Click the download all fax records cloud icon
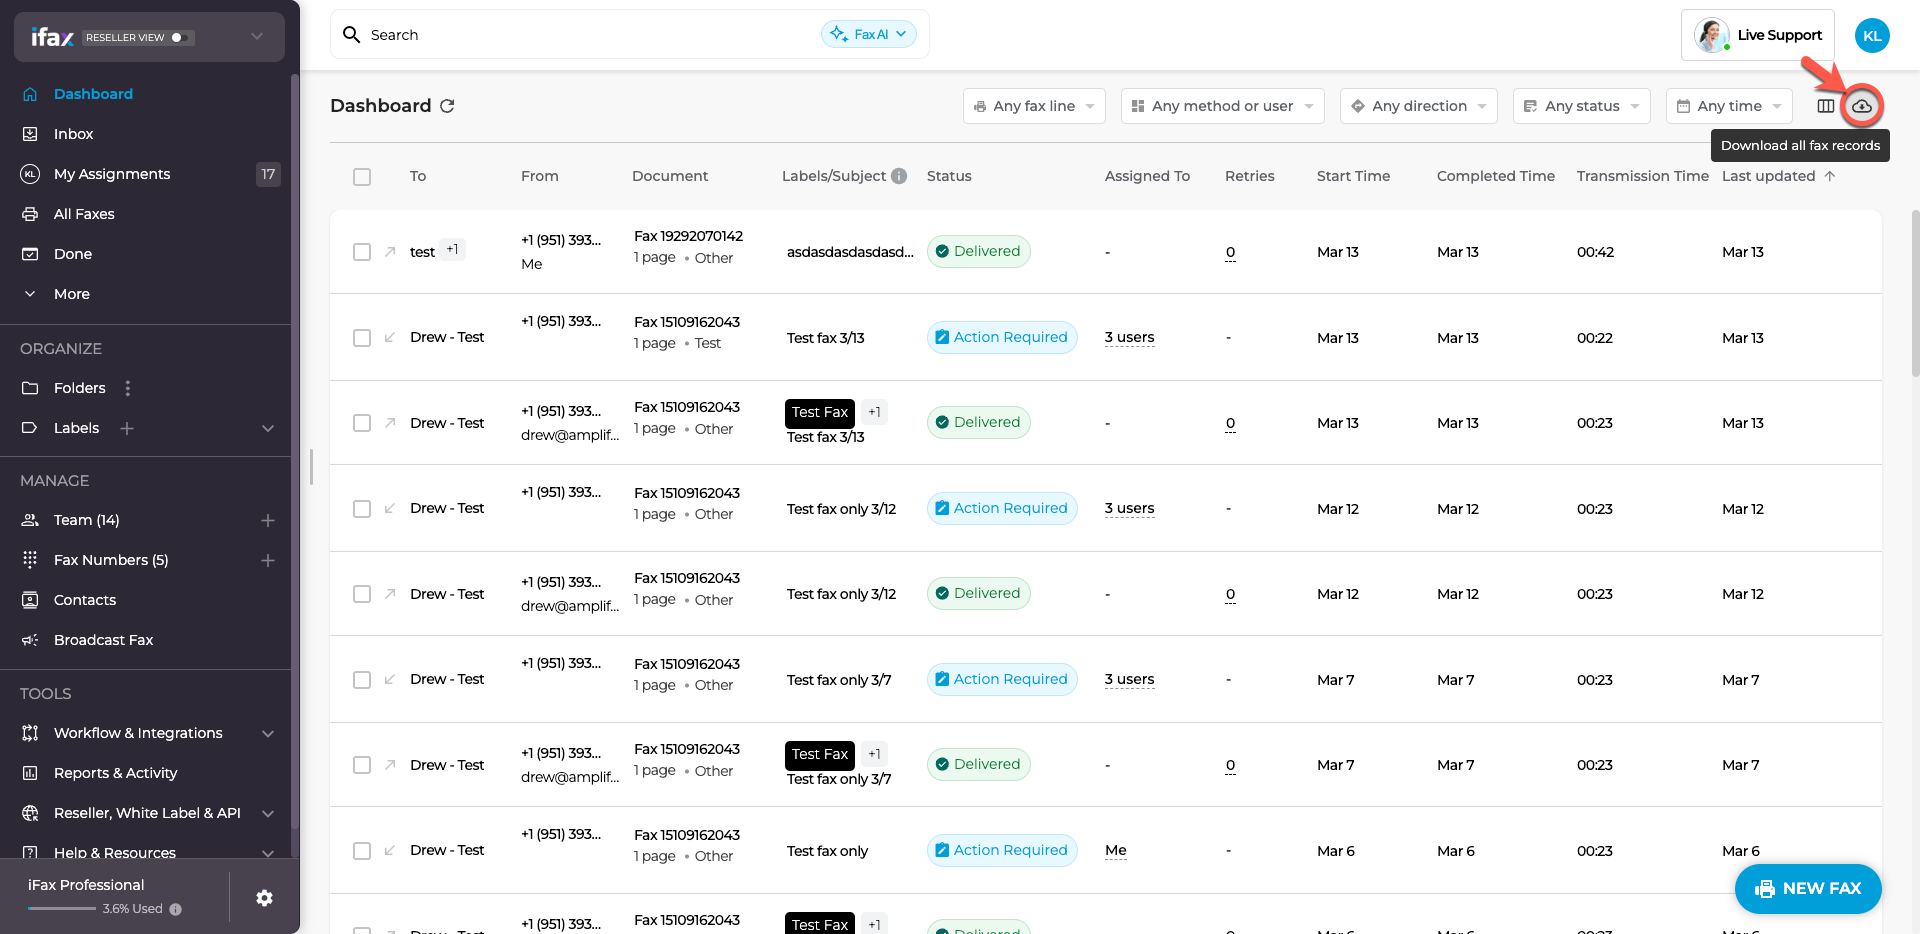This screenshot has width=1920, height=934. click(x=1861, y=106)
